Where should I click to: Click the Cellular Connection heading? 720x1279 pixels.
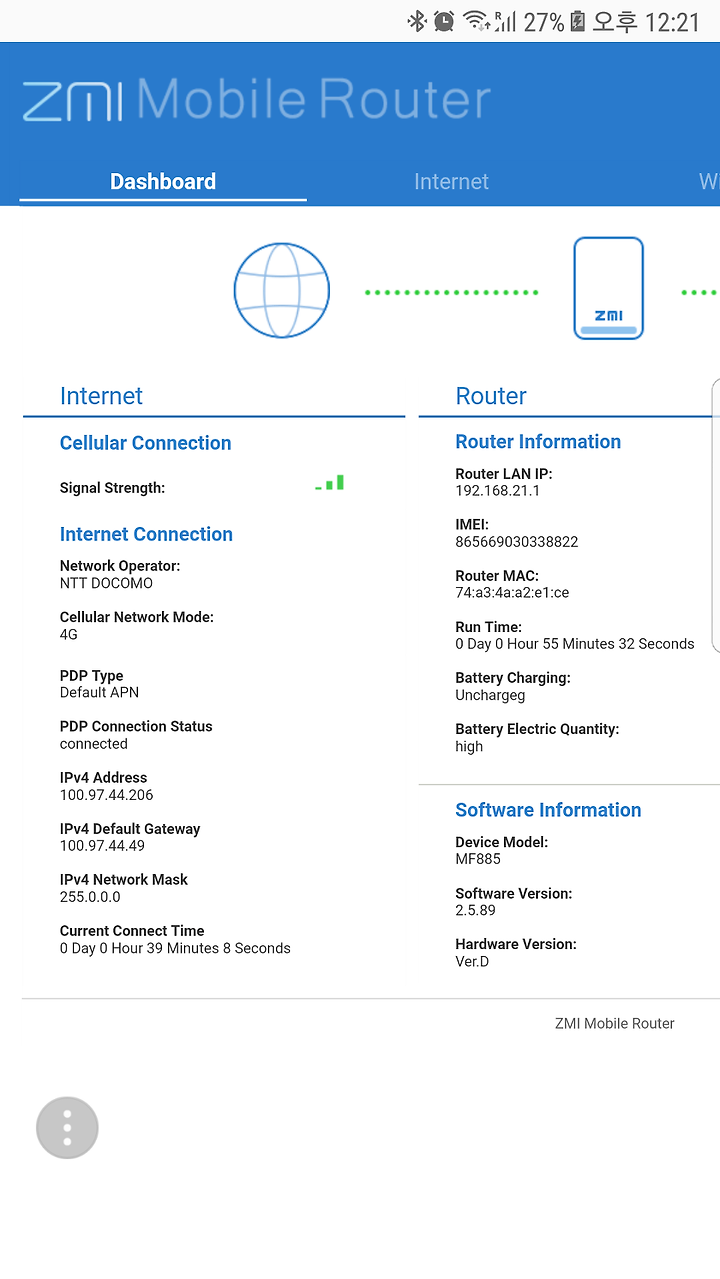pyautogui.click(x=145, y=443)
